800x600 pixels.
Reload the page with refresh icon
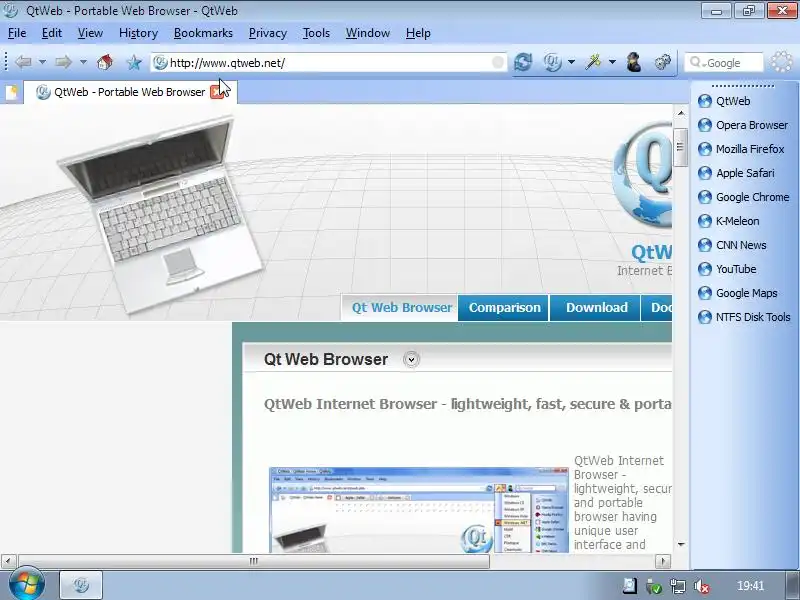523,62
